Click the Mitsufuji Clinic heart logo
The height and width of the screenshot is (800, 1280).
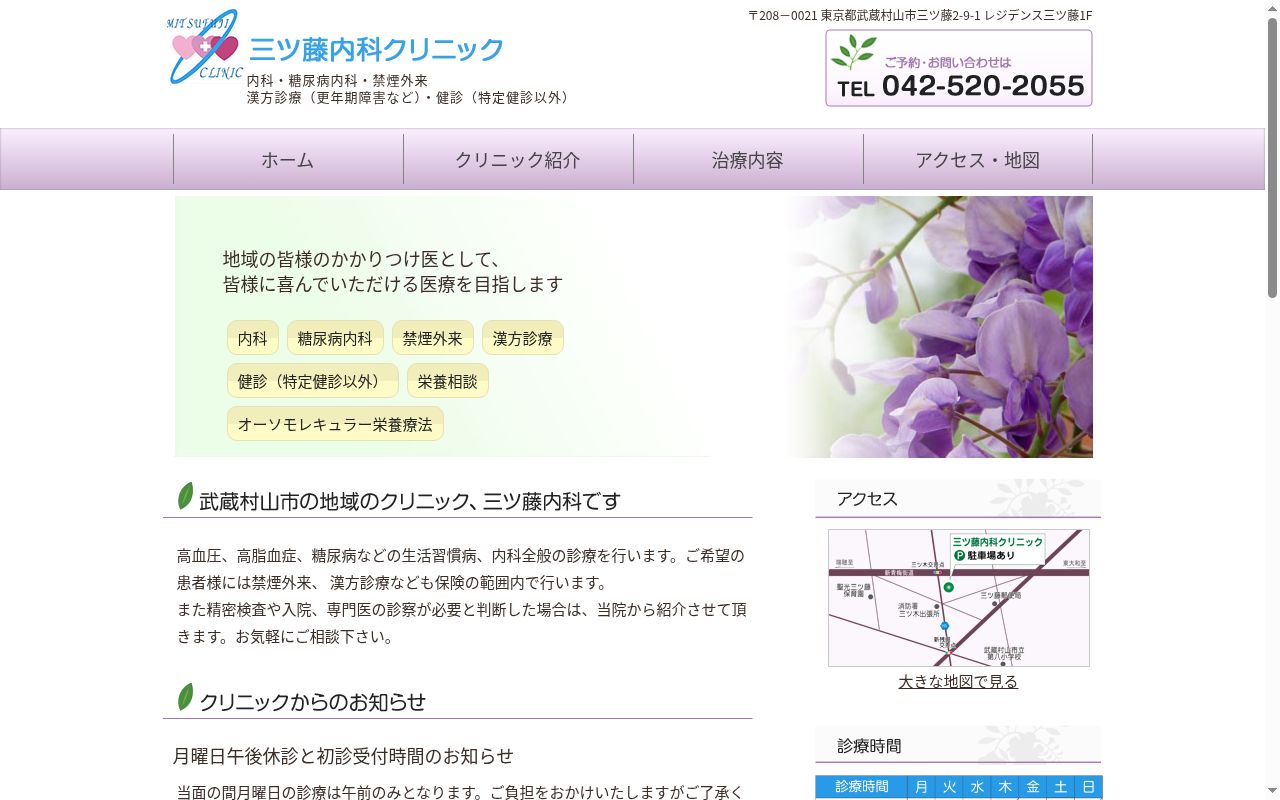coord(205,47)
